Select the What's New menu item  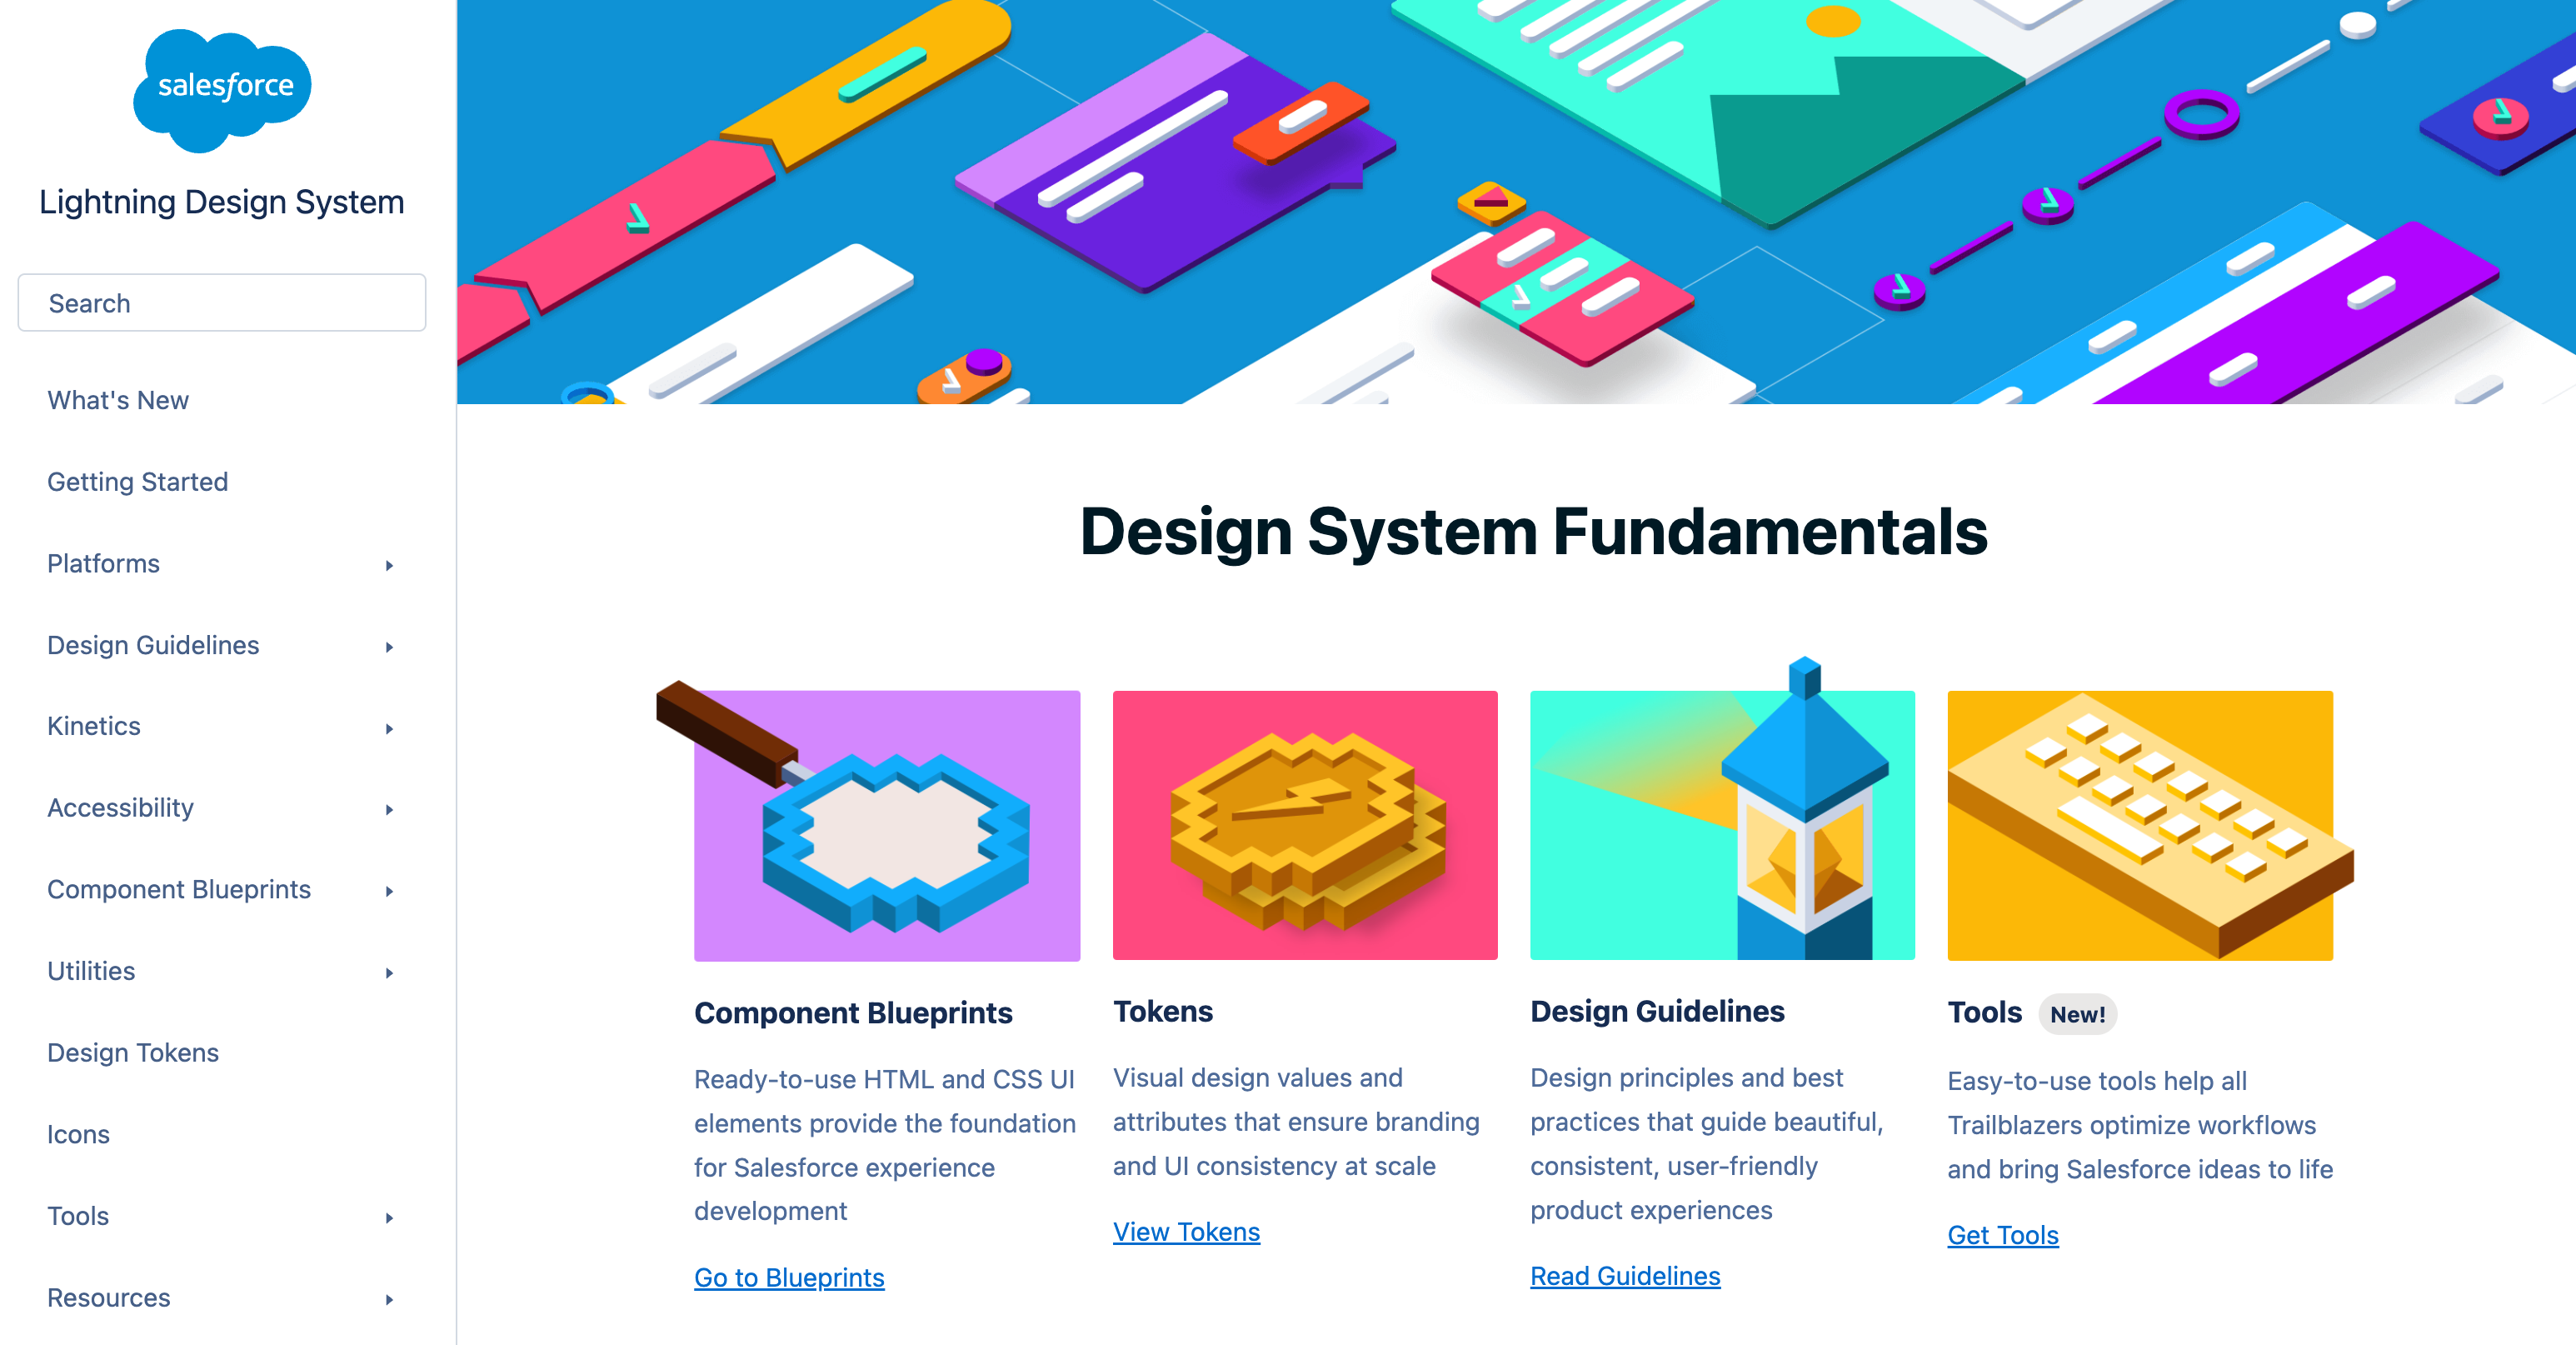click(119, 399)
